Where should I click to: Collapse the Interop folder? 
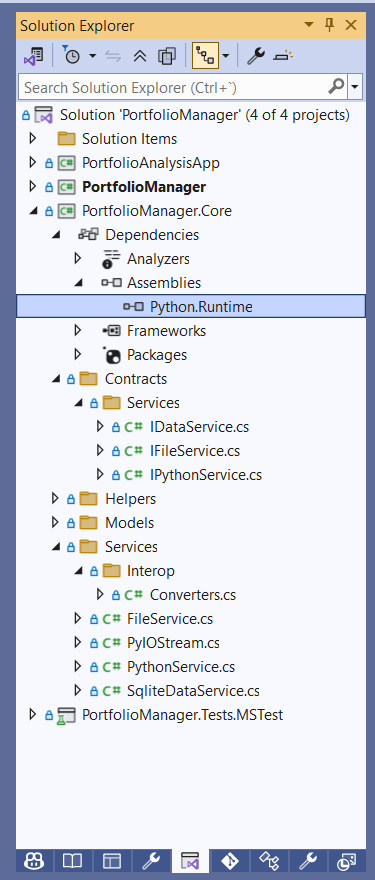(x=78, y=571)
